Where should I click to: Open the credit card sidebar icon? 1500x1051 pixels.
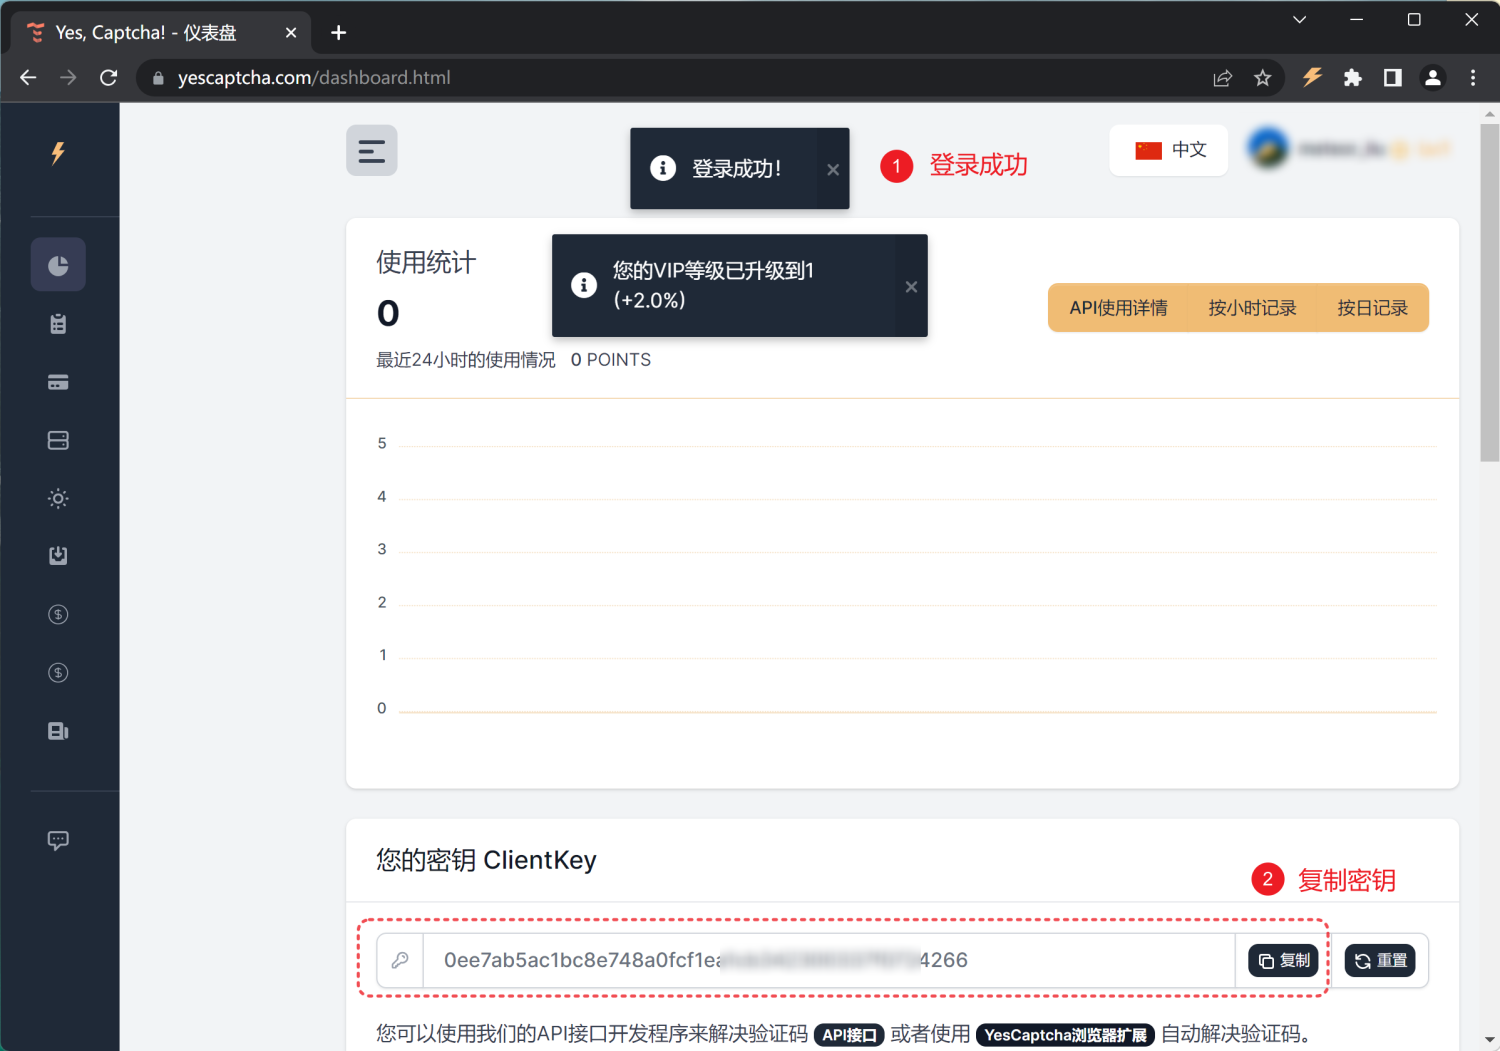click(x=58, y=382)
